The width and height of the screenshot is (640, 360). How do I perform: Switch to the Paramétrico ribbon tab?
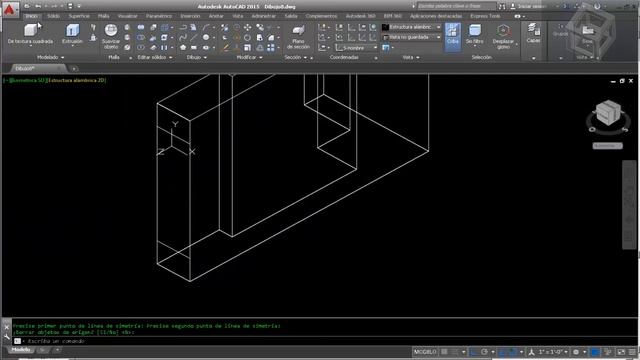tap(159, 16)
